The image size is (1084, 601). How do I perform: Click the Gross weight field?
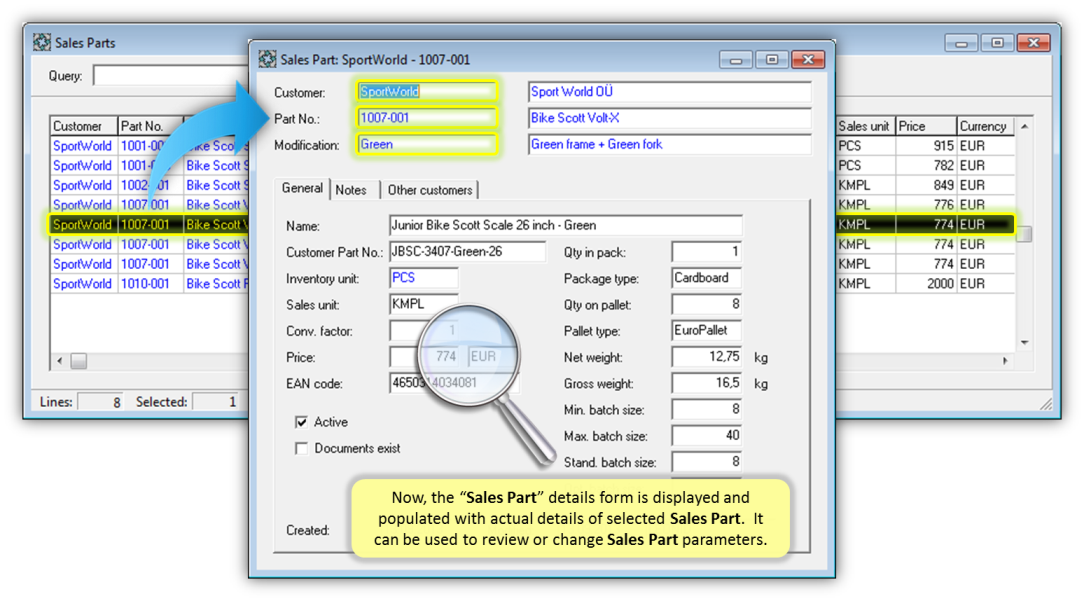tap(707, 383)
